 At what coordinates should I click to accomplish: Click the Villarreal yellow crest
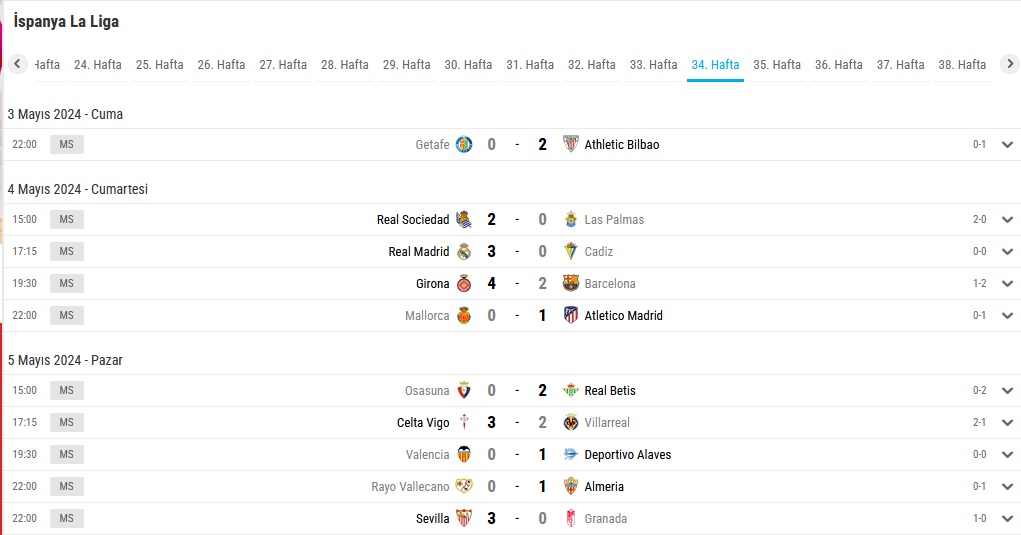point(570,422)
